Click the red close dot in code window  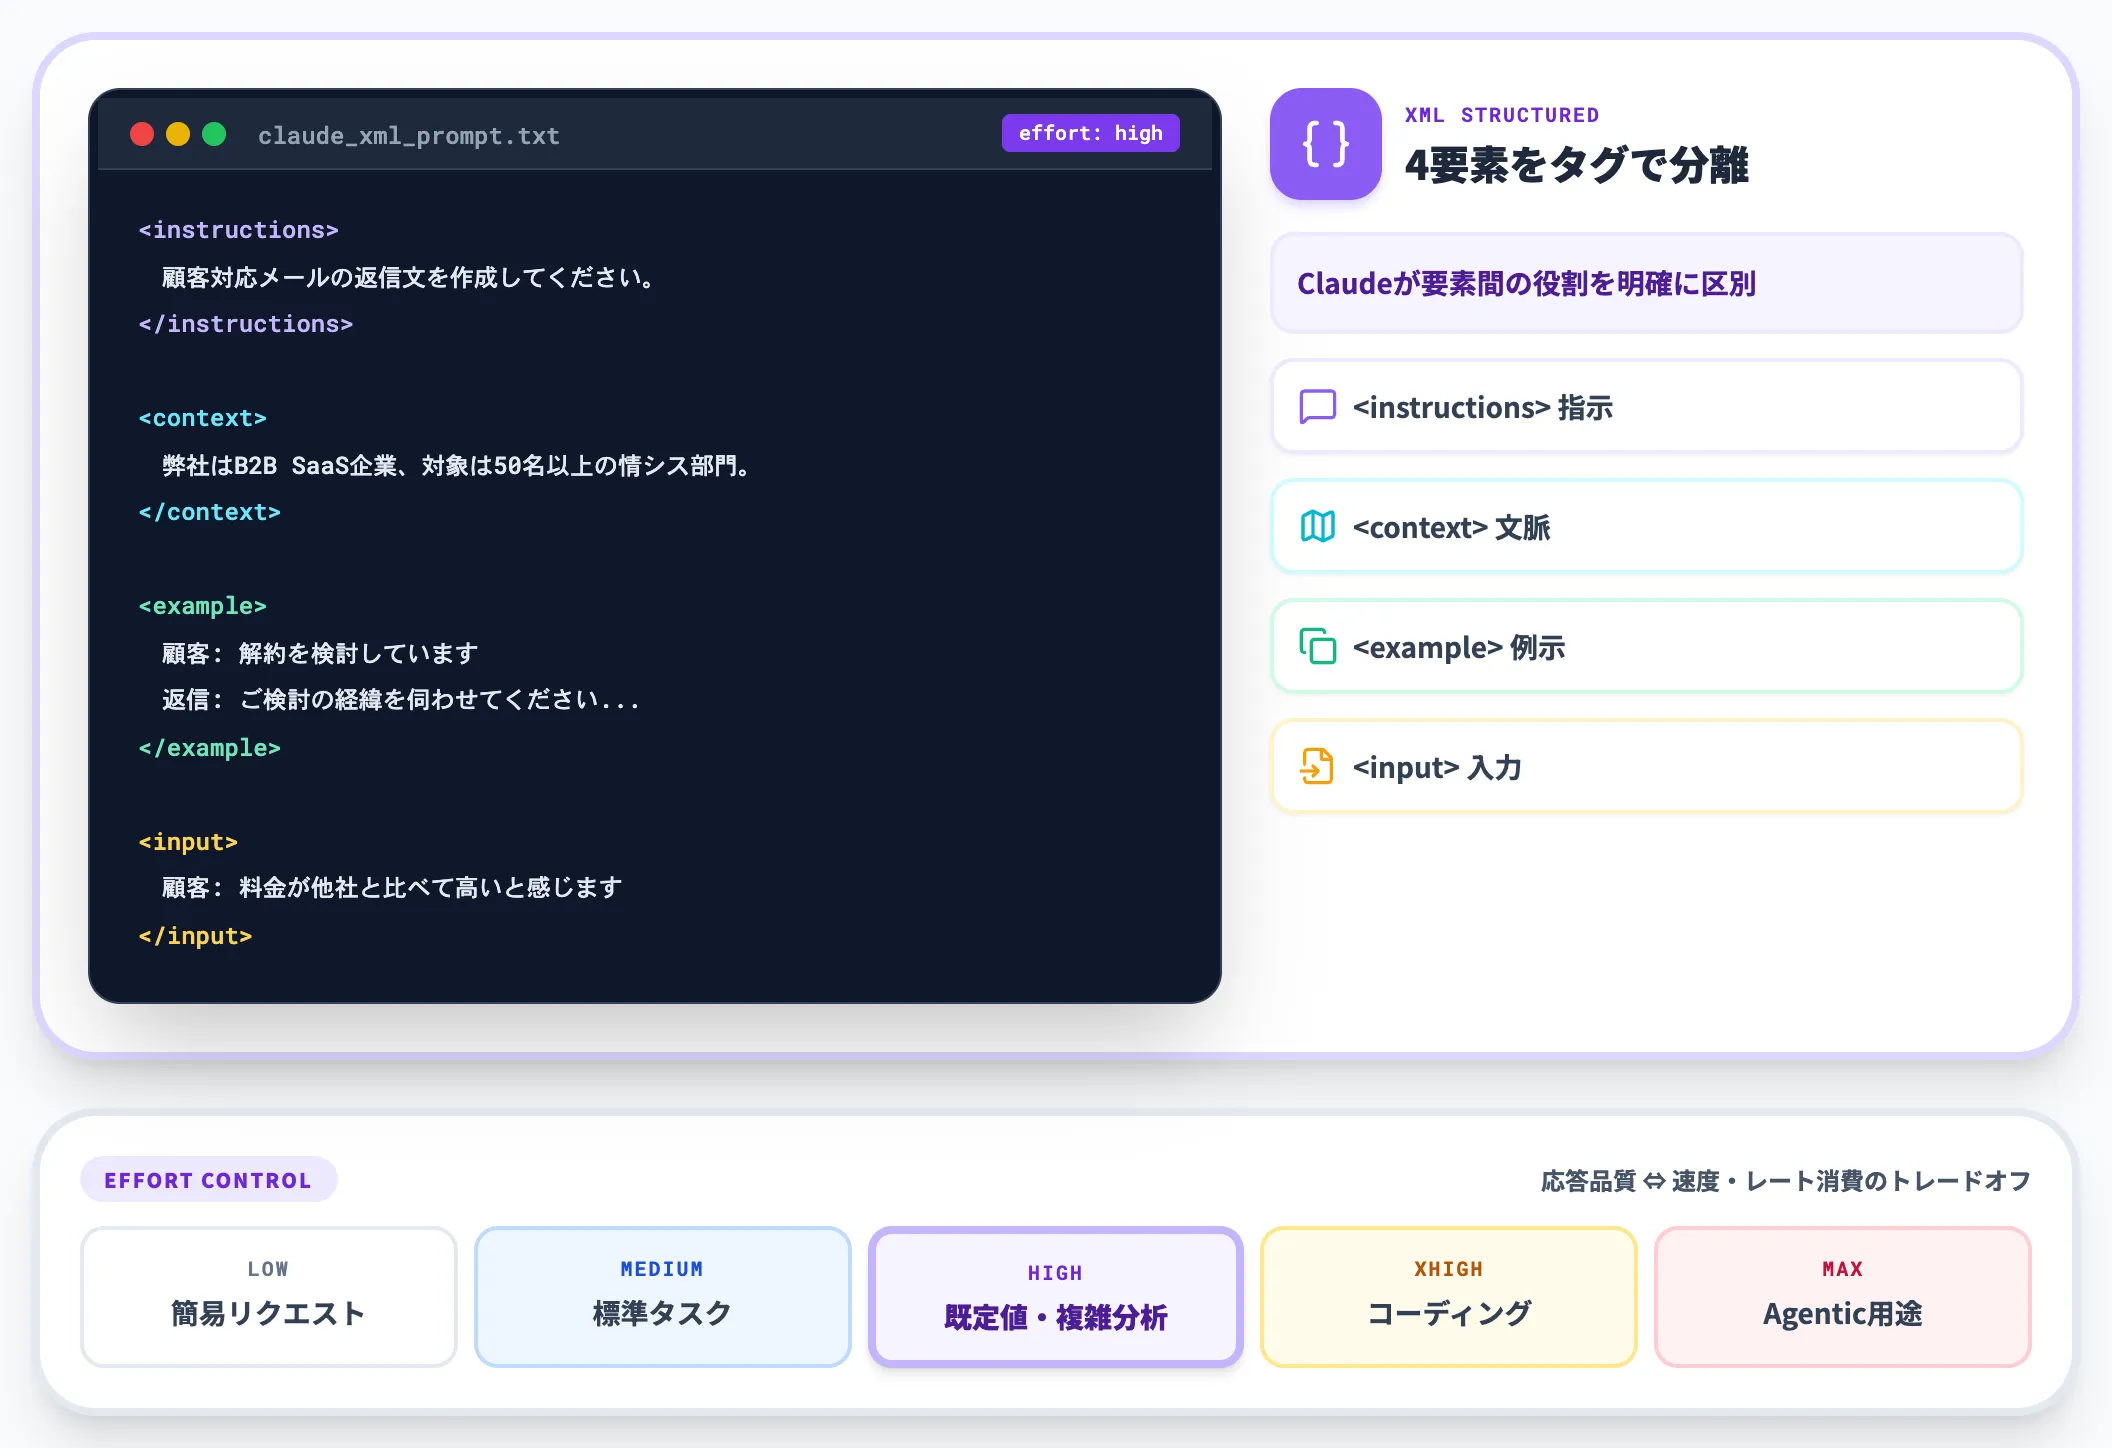pos(142,134)
